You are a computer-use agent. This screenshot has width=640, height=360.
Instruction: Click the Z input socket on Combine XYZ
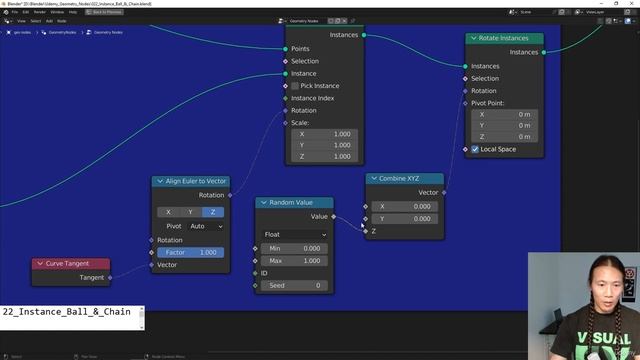365,231
